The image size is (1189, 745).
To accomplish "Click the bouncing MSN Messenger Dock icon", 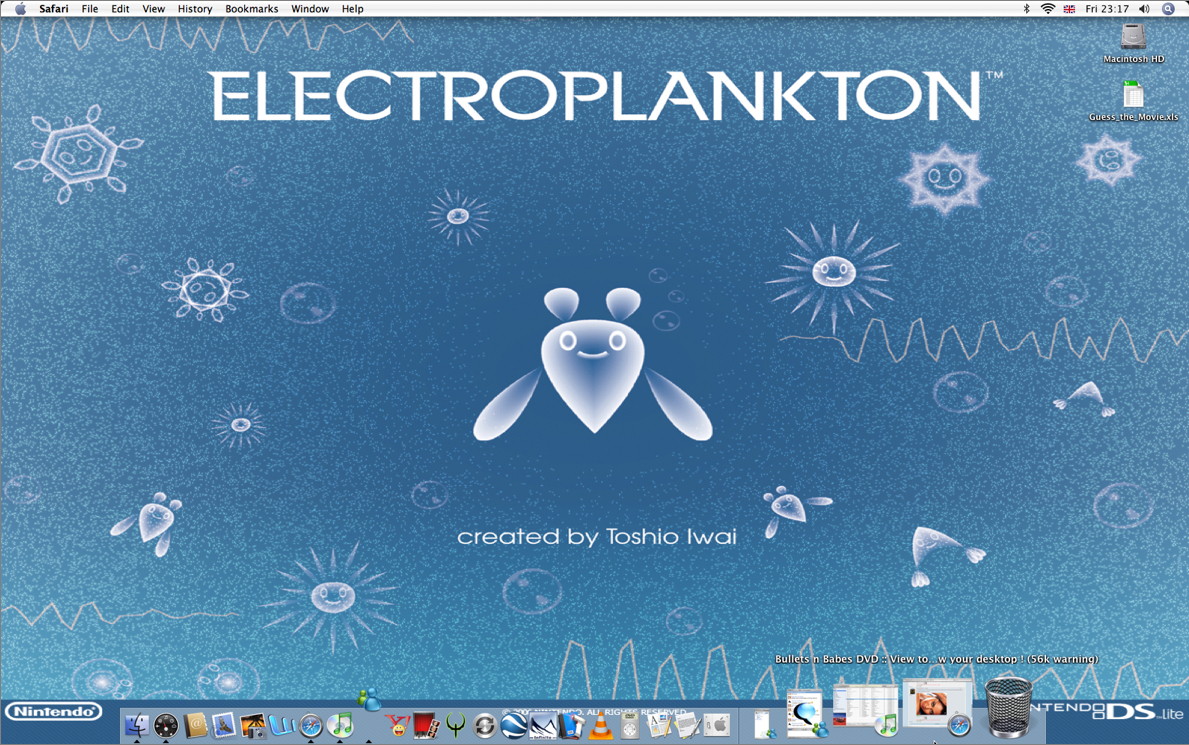I will [369, 699].
